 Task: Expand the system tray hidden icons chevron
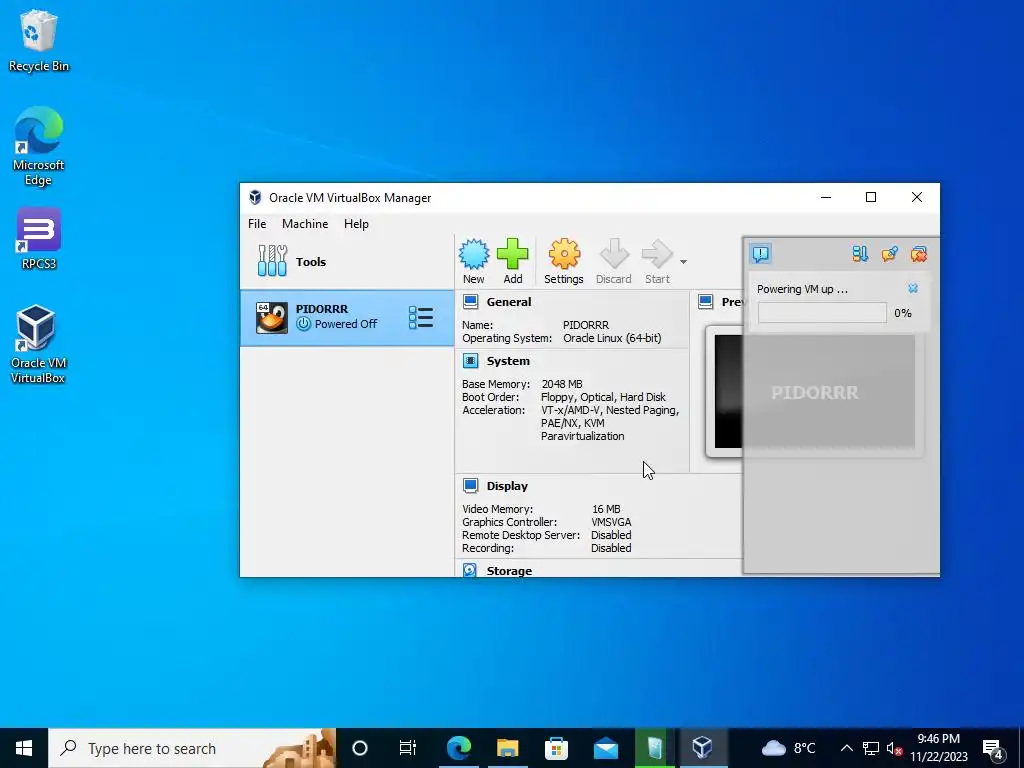pos(846,748)
